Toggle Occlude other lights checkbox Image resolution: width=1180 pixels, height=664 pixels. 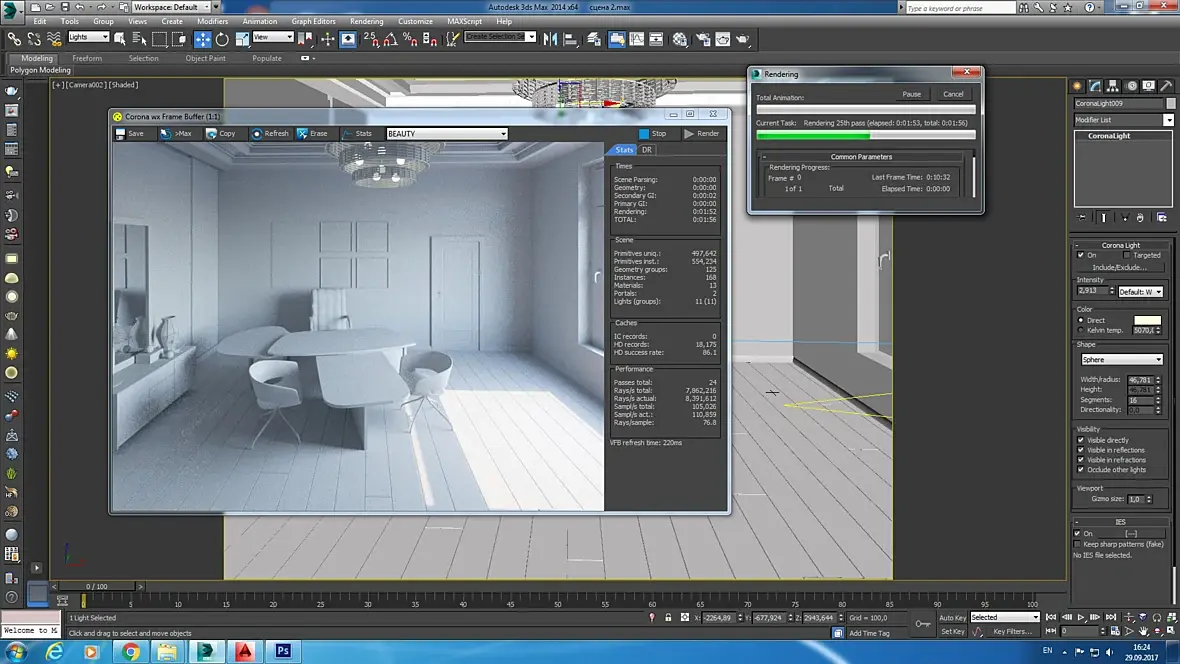[1081, 470]
